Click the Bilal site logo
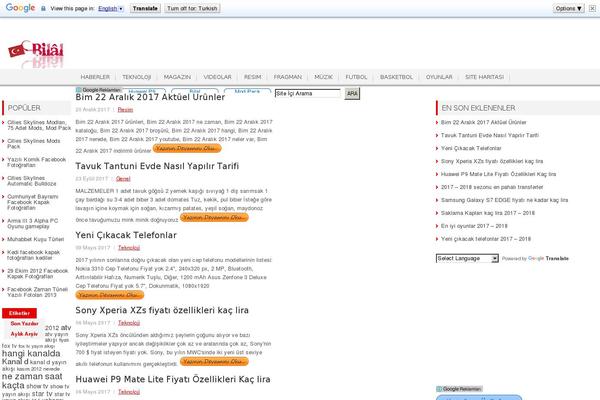Viewport: 600px width, 400px height. click(36, 54)
